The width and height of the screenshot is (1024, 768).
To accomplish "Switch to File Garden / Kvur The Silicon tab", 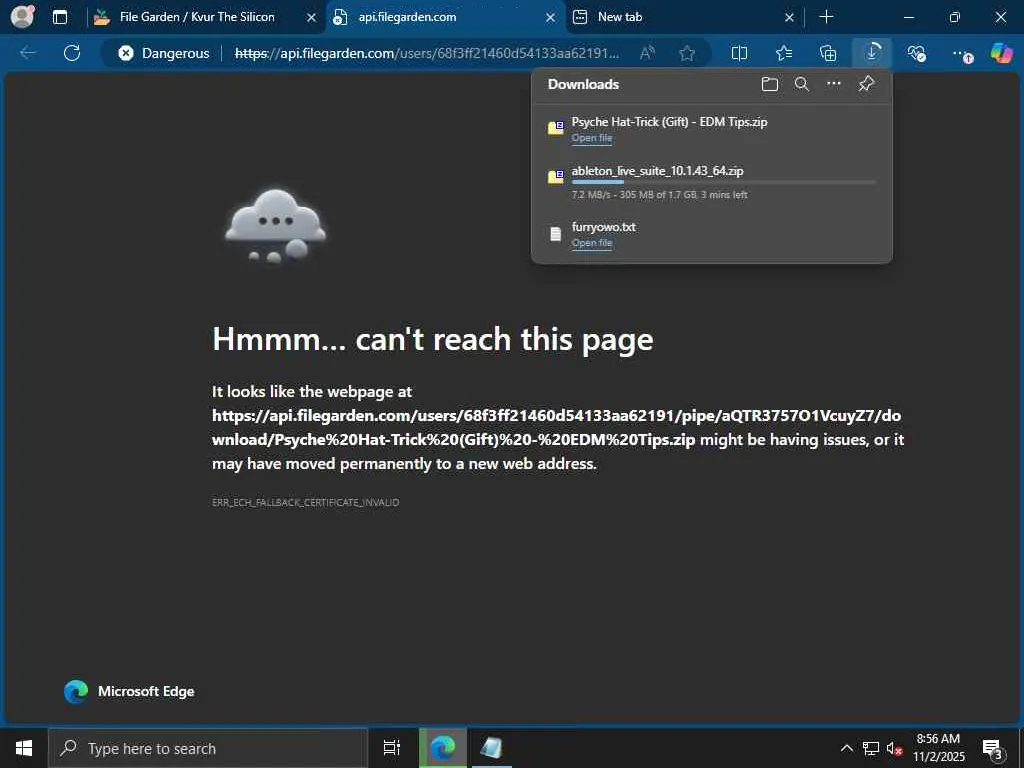I will coord(197,17).
